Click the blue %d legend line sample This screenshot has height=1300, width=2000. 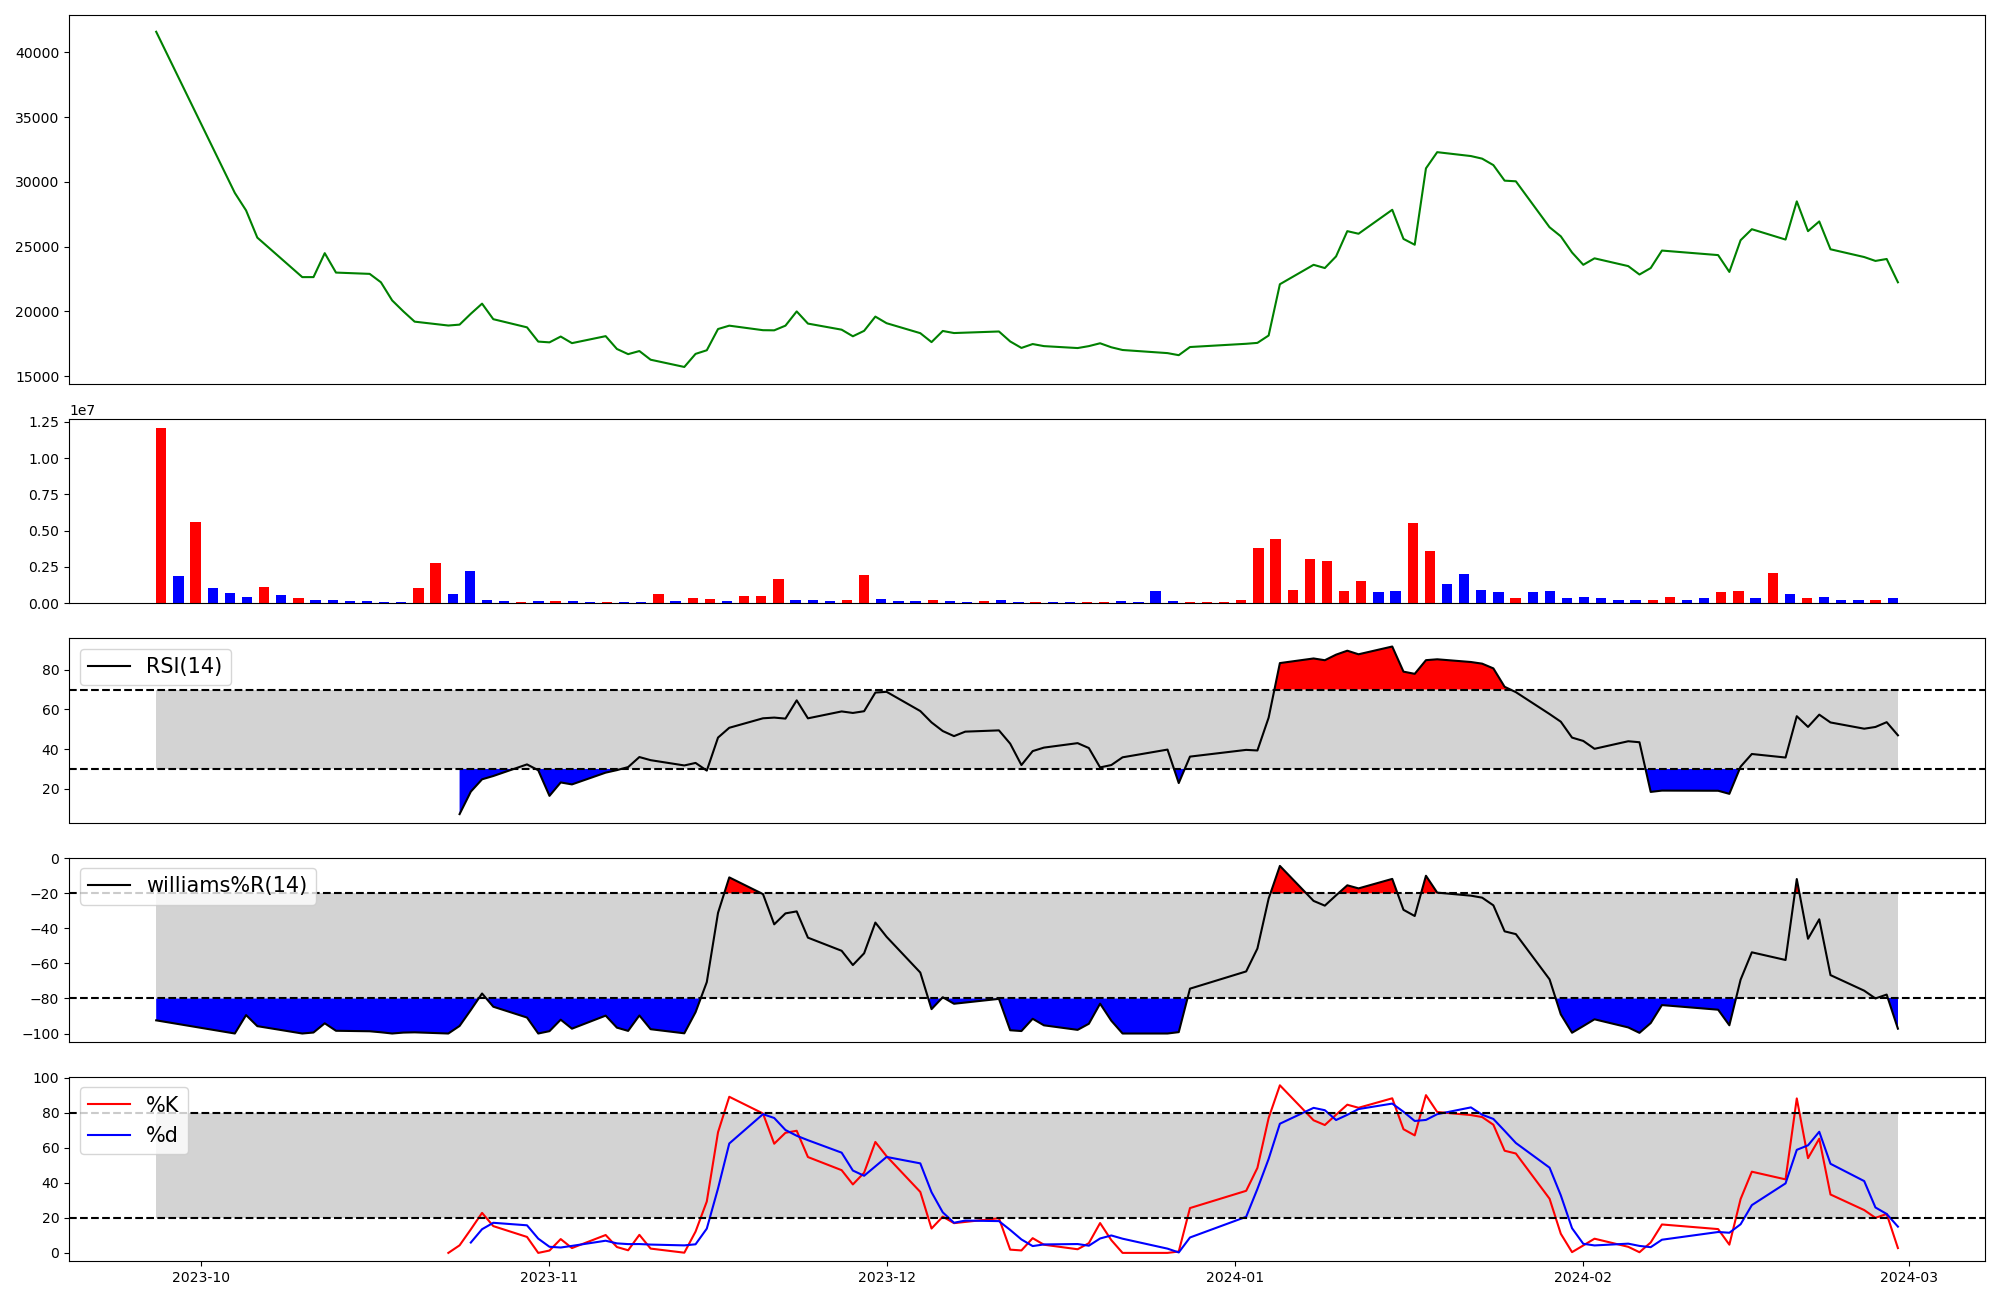tap(109, 1135)
